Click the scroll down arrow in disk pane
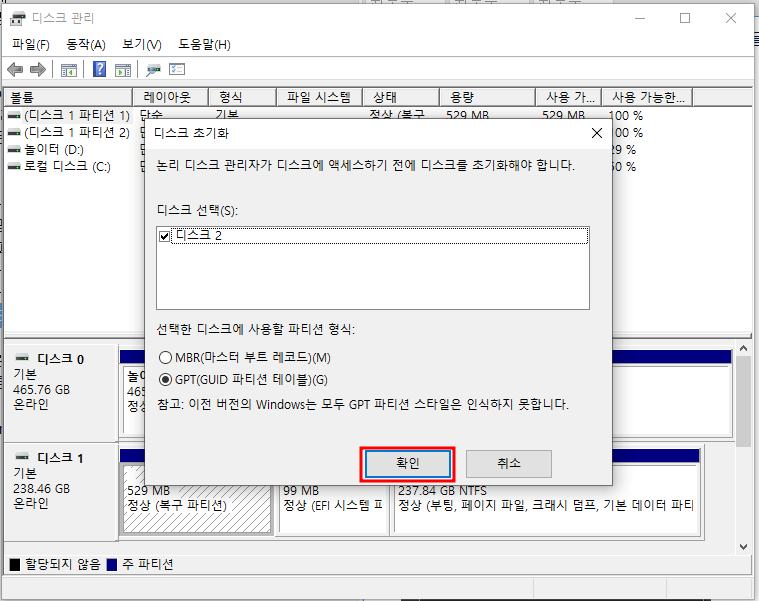This screenshot has width=759, height=601. coord(744,546)
